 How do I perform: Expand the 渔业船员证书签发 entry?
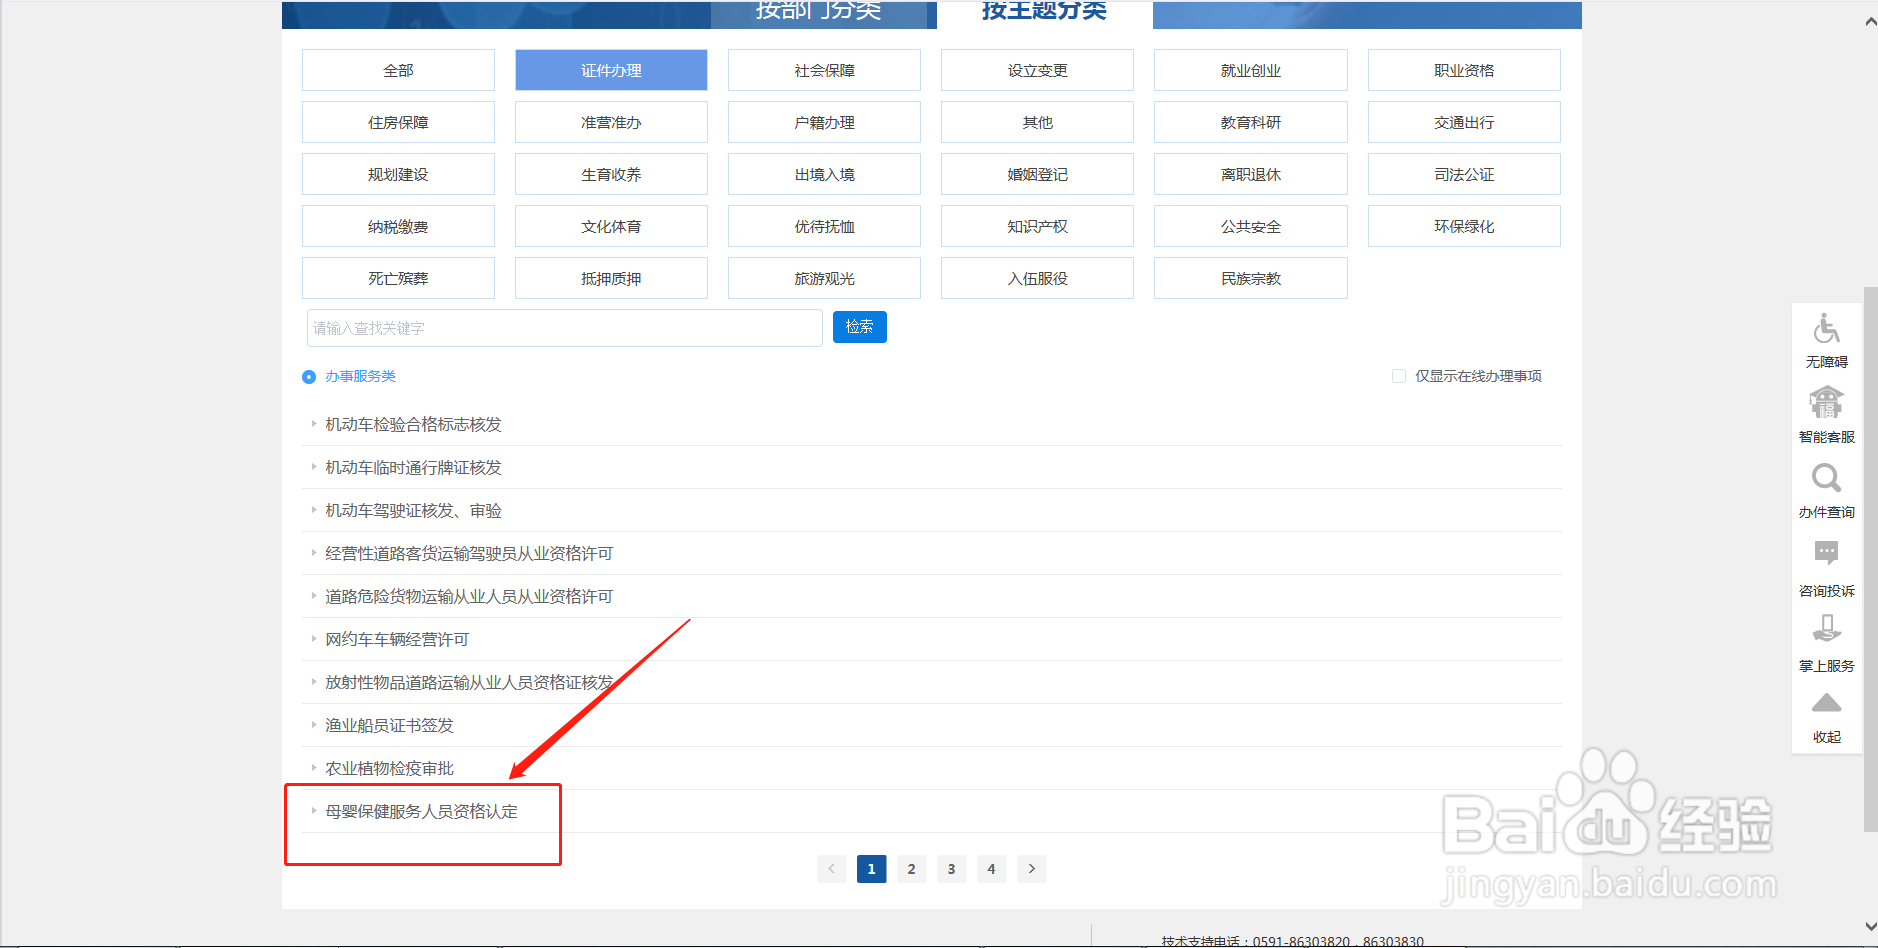(x=388, y=724)
